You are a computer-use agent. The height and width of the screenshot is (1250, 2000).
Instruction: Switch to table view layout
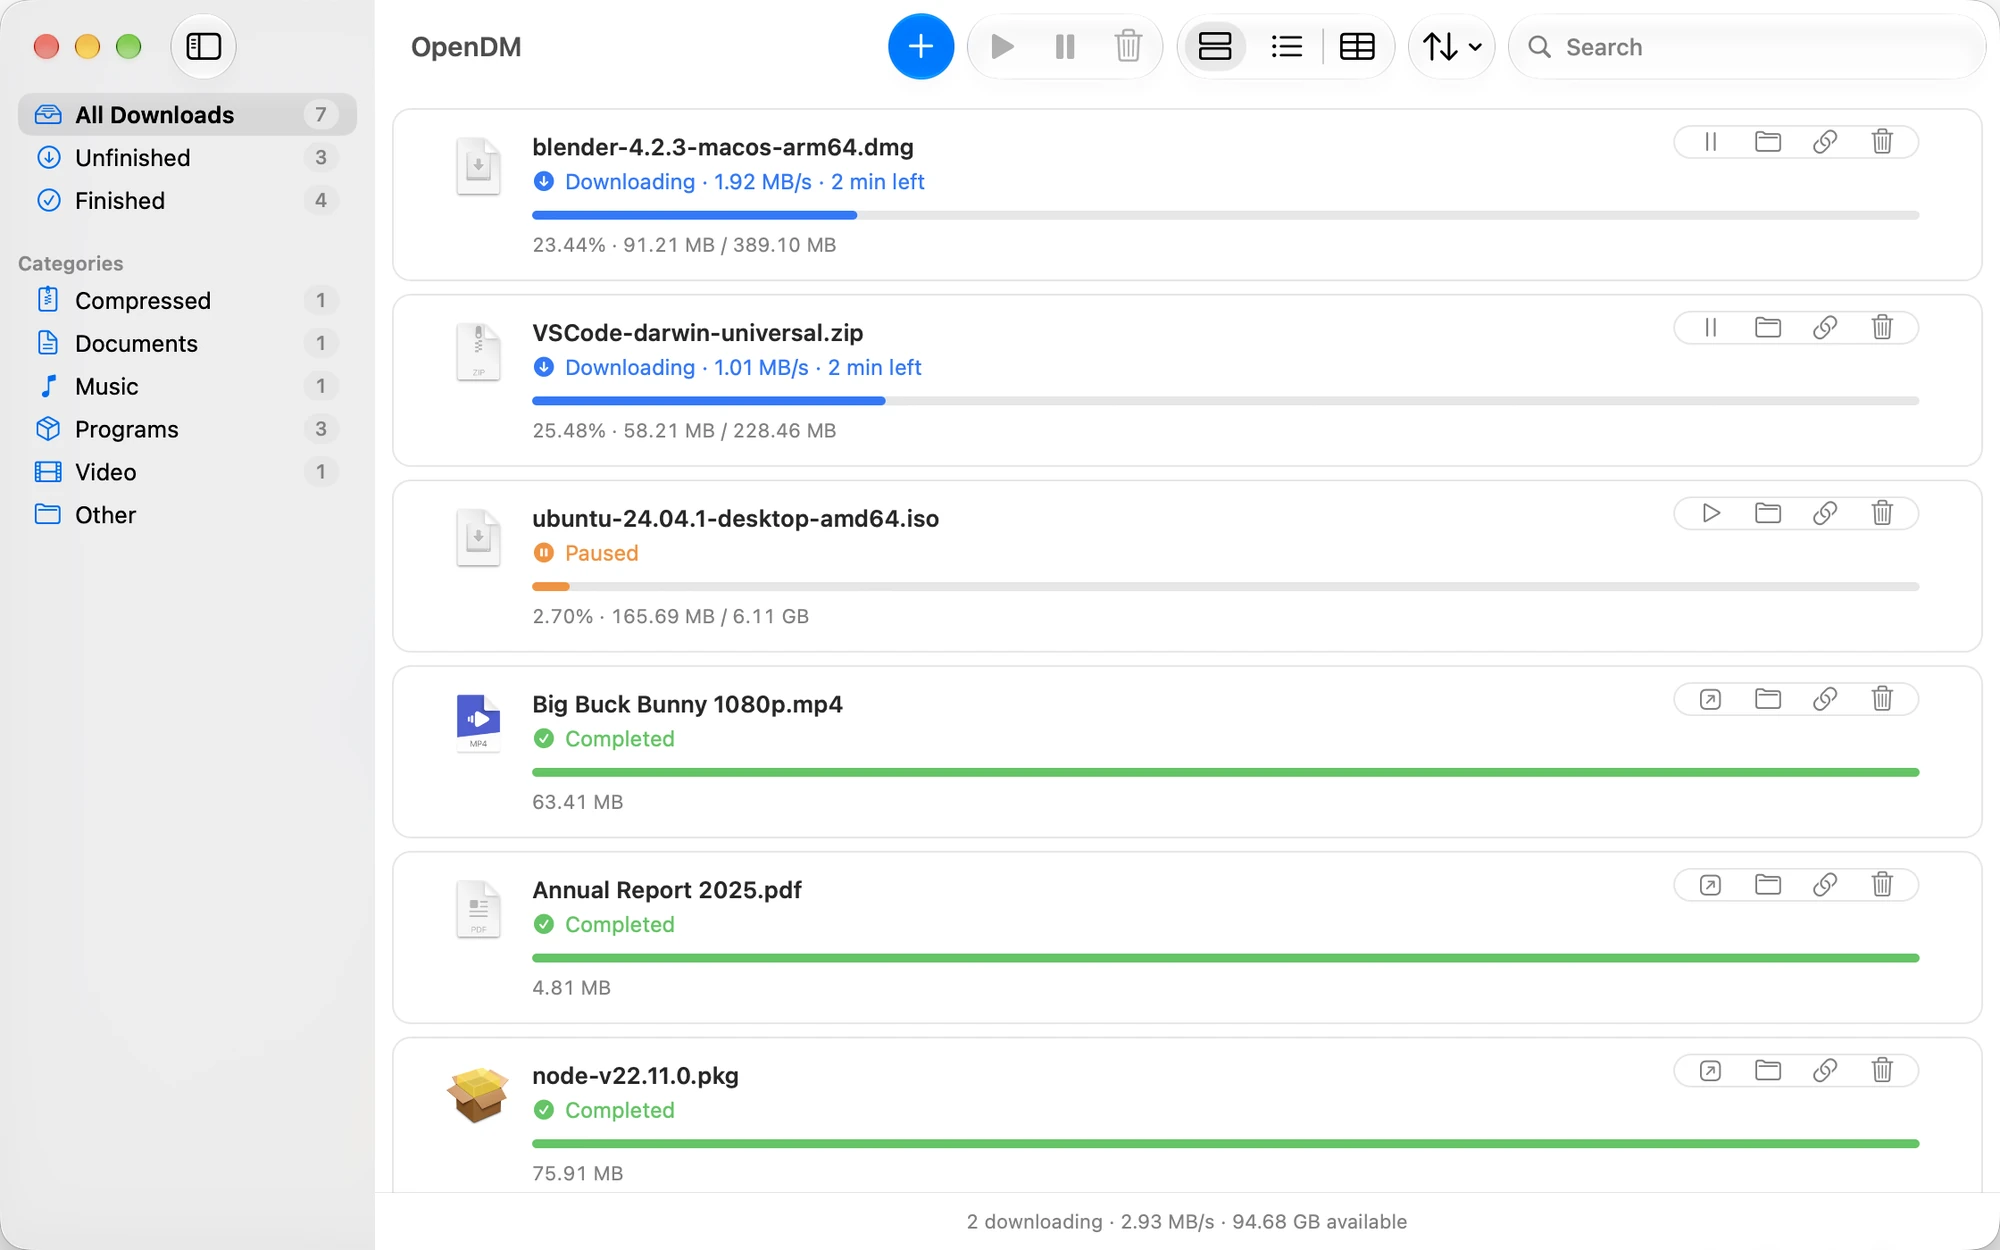point(1357,46)
